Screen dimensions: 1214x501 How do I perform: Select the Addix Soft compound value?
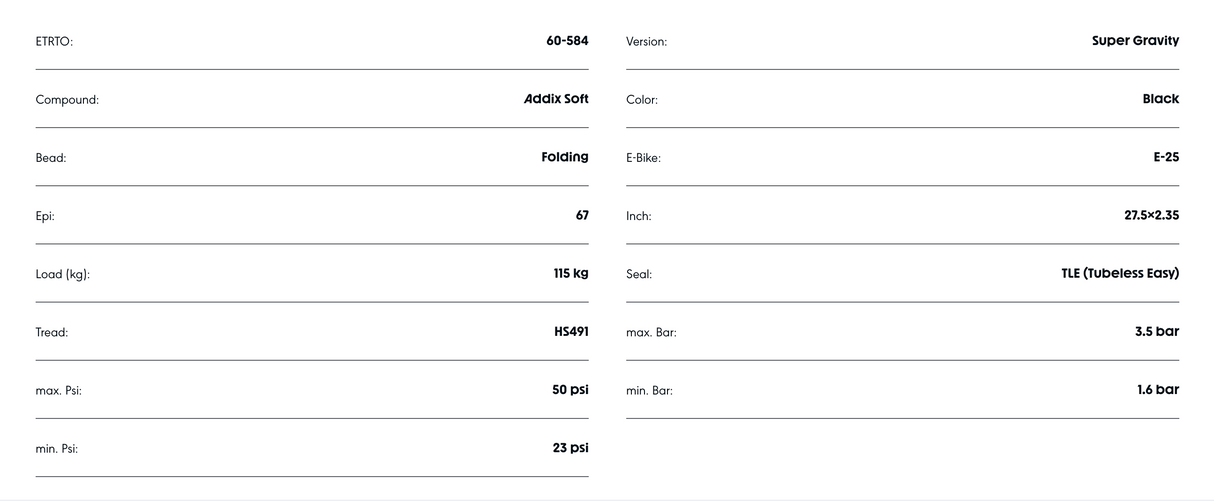pyautogui.click(x=556, y=99)
